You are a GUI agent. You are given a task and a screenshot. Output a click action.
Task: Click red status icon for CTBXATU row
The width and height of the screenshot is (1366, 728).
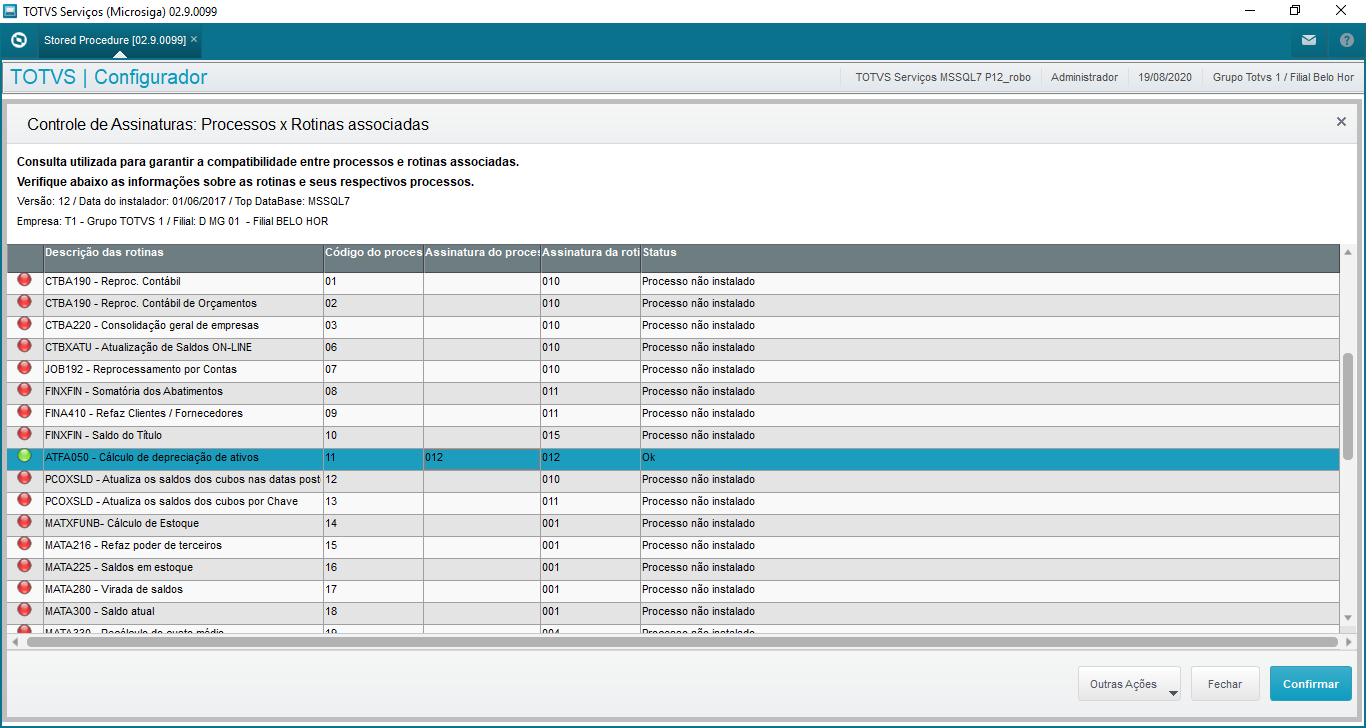tap(25, 346)
